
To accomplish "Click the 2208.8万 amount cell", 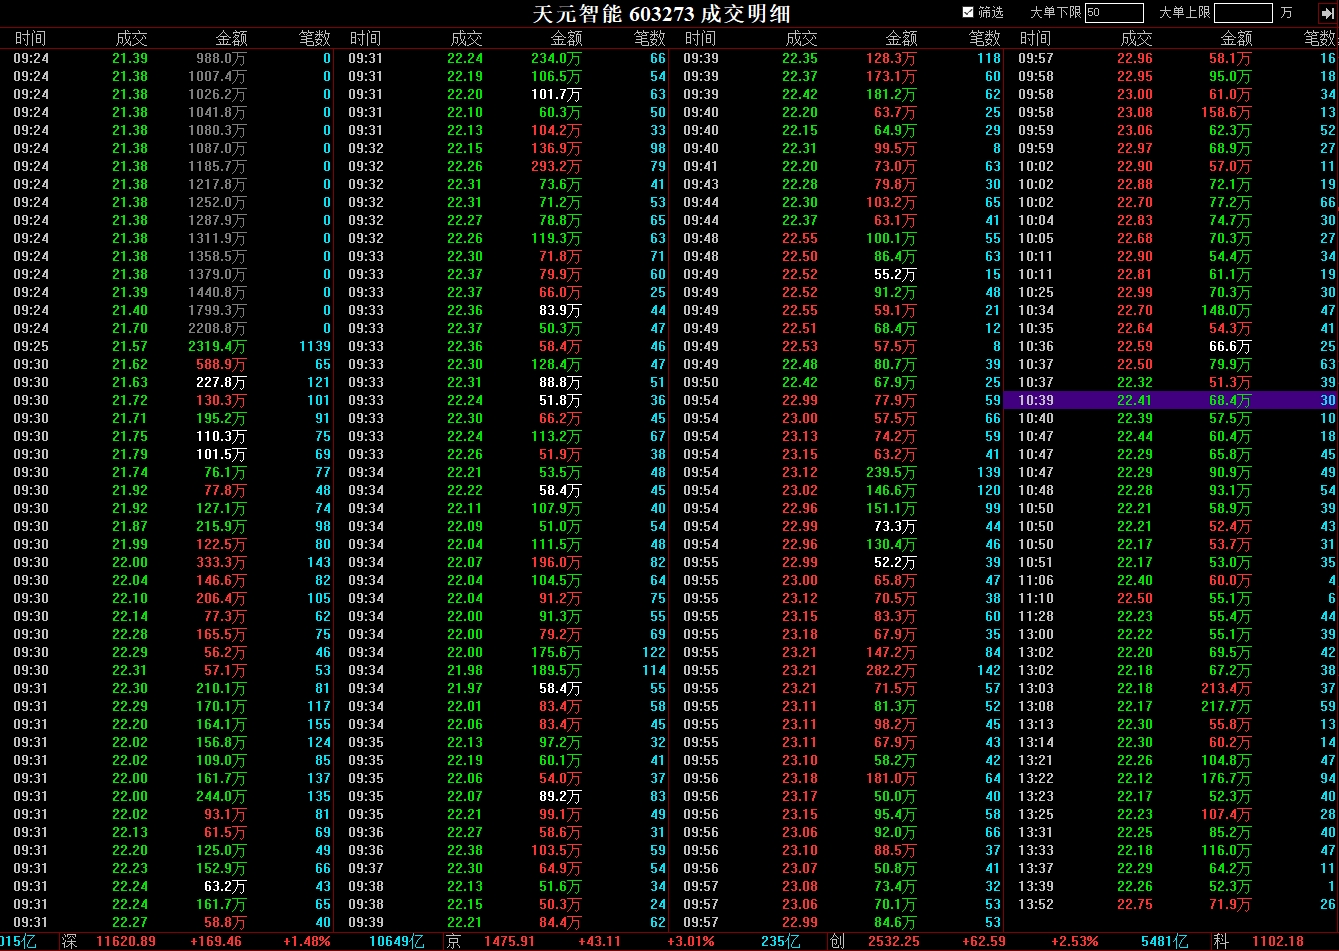I will point(217,328).
